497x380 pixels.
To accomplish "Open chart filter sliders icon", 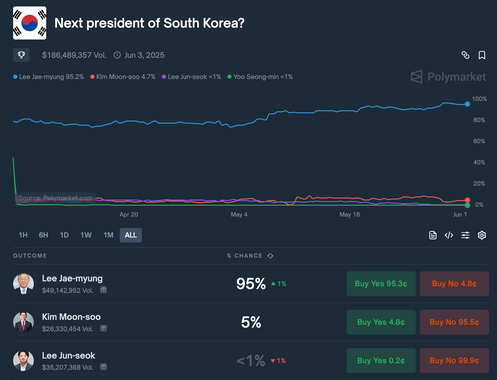I will coord(465,235).
